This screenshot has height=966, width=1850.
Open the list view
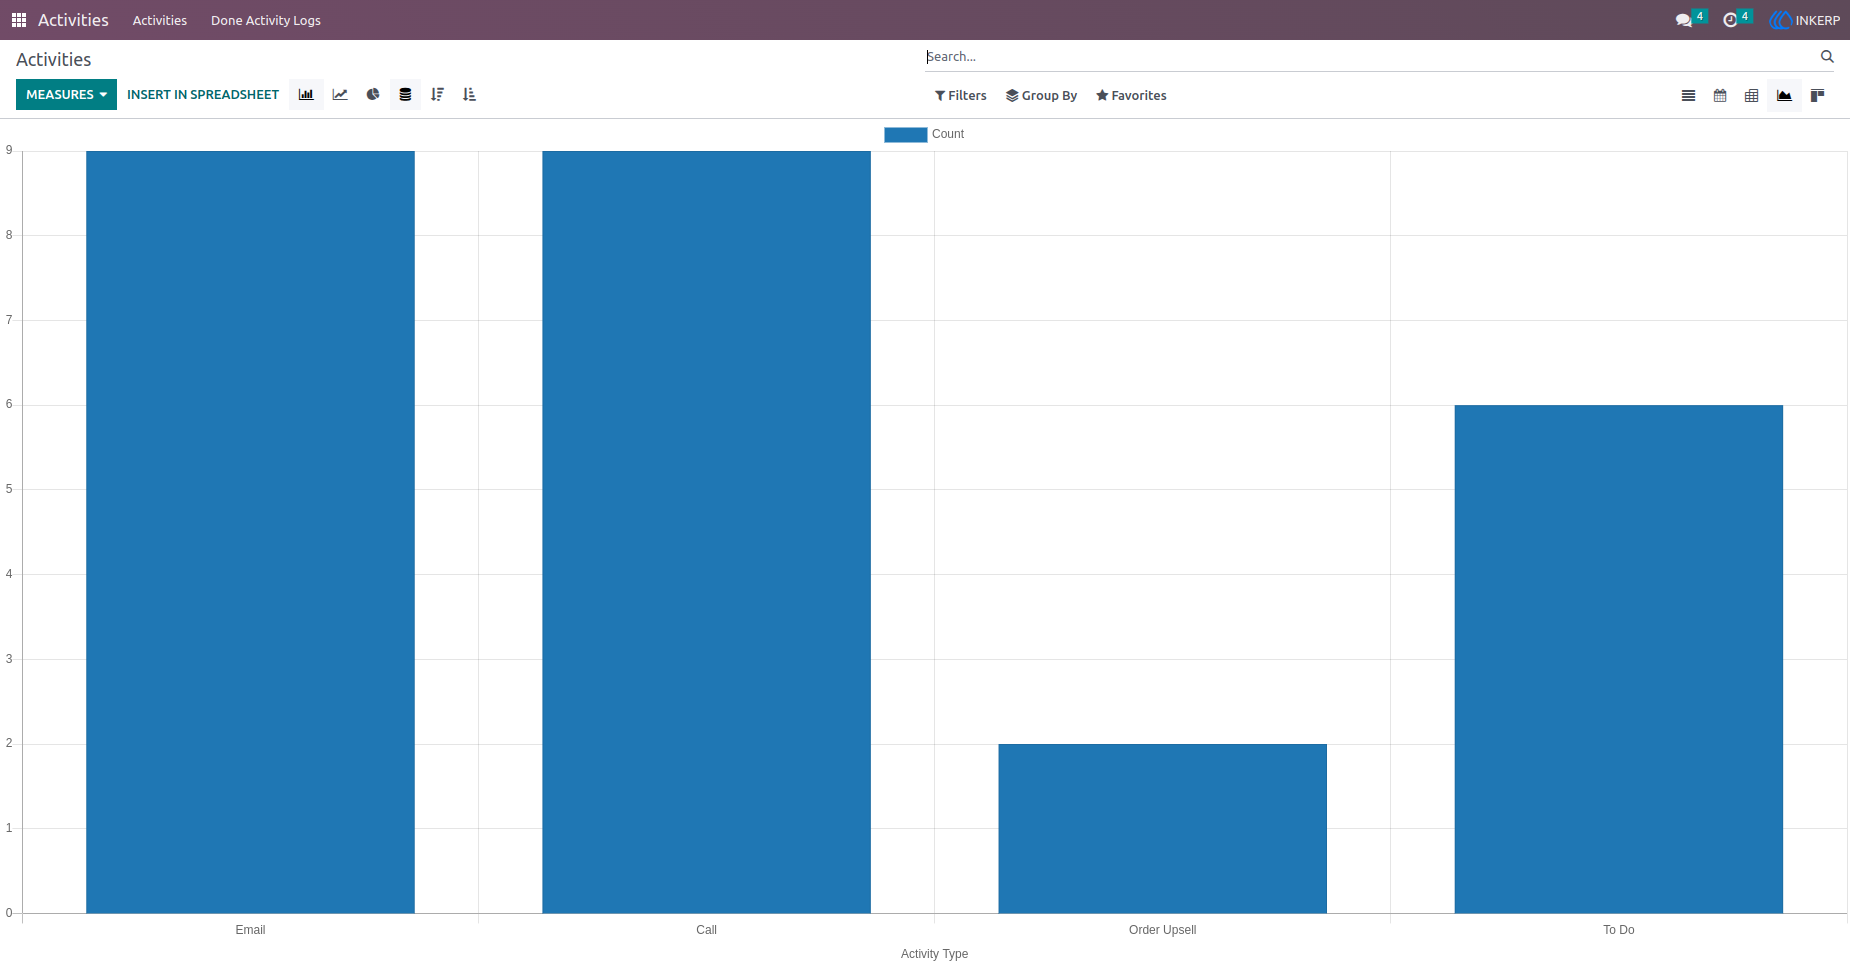[x=1688, y=96]
